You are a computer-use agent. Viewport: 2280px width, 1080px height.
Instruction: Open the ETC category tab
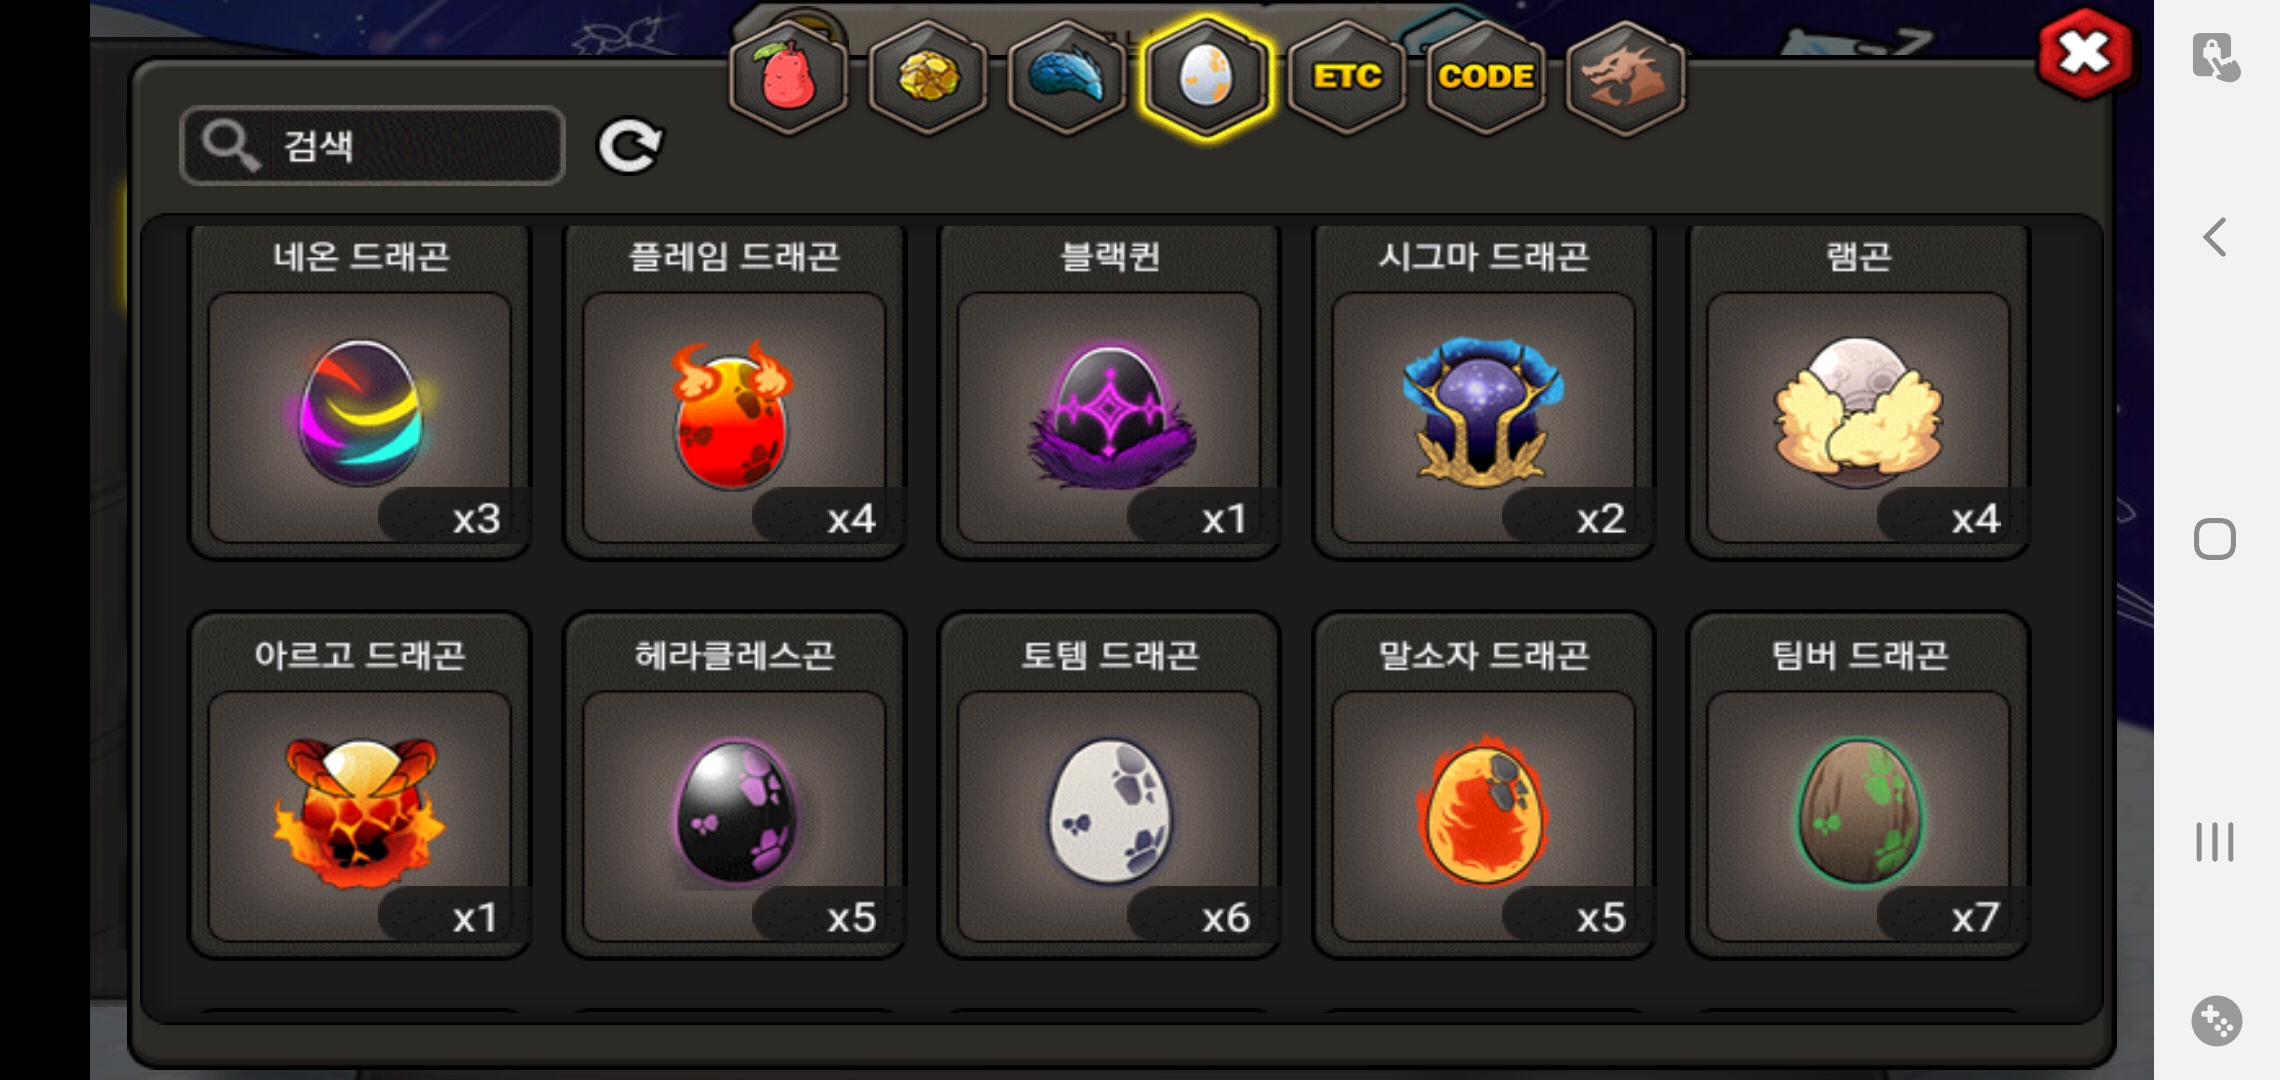(x=1347, y=78)
